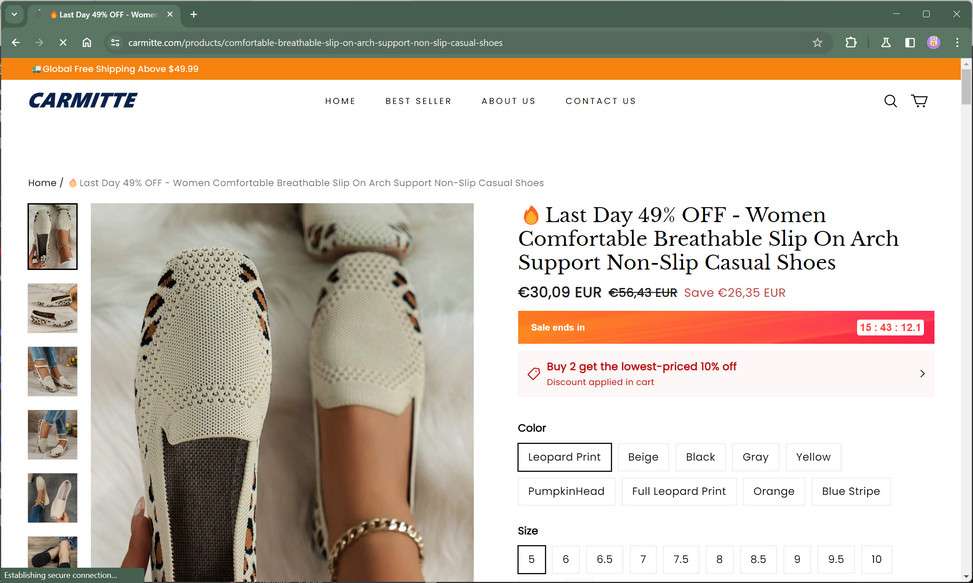Open the Chrome three-dot menu
The height and width of the screenshot is (583, 973).
[x=956, y=42]
